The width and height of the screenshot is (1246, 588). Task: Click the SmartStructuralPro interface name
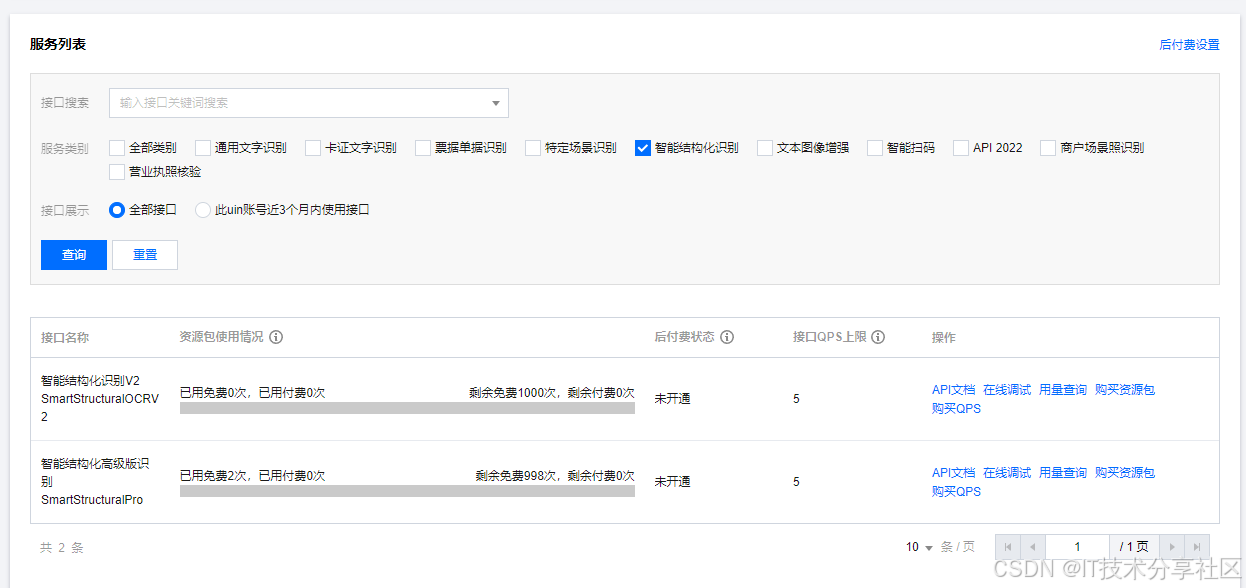[92, 500]
